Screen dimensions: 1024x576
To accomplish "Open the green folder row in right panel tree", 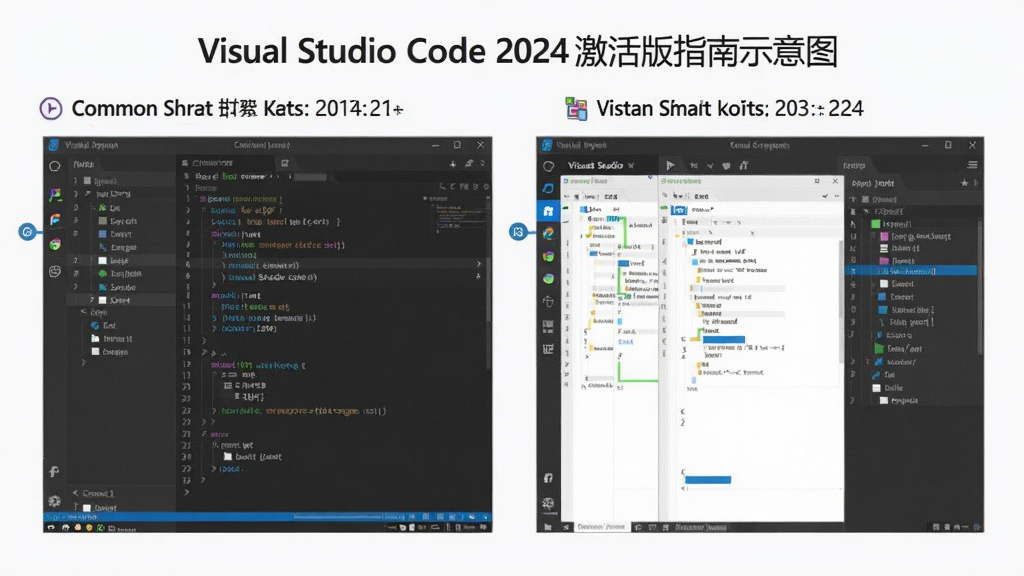I will (899, 349).
